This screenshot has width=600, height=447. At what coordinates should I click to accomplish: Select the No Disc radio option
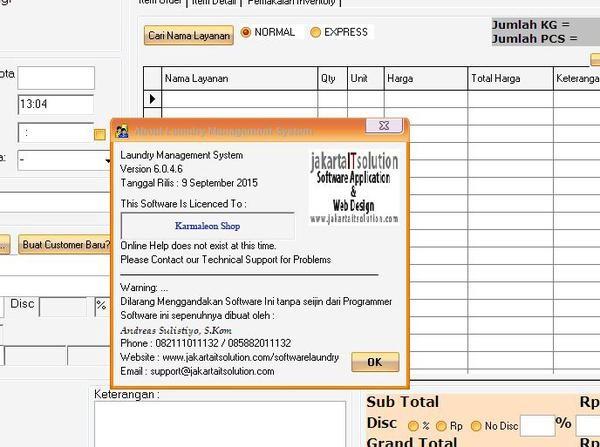tap(476, 423)
